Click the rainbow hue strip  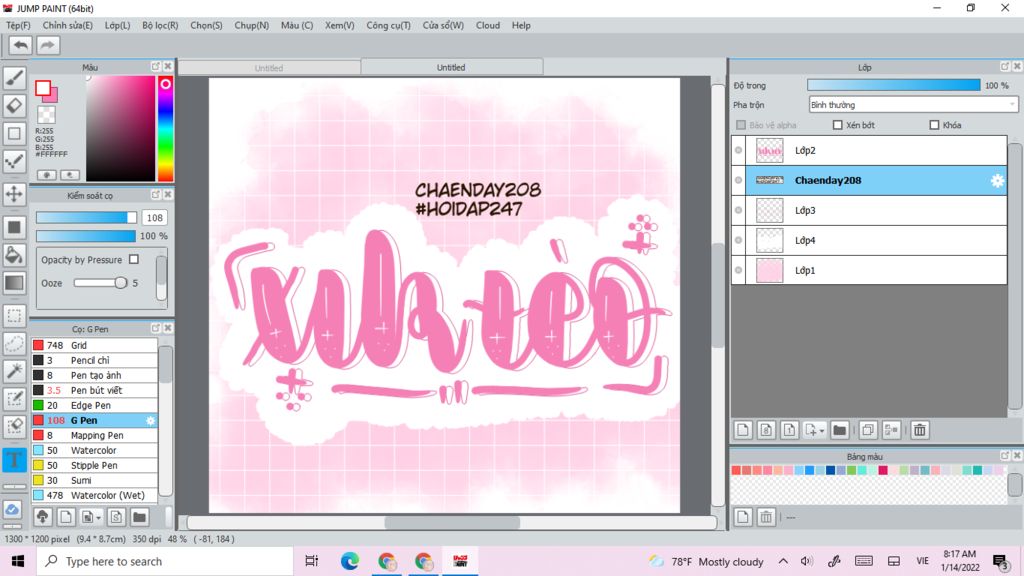[x=165, y=128]
